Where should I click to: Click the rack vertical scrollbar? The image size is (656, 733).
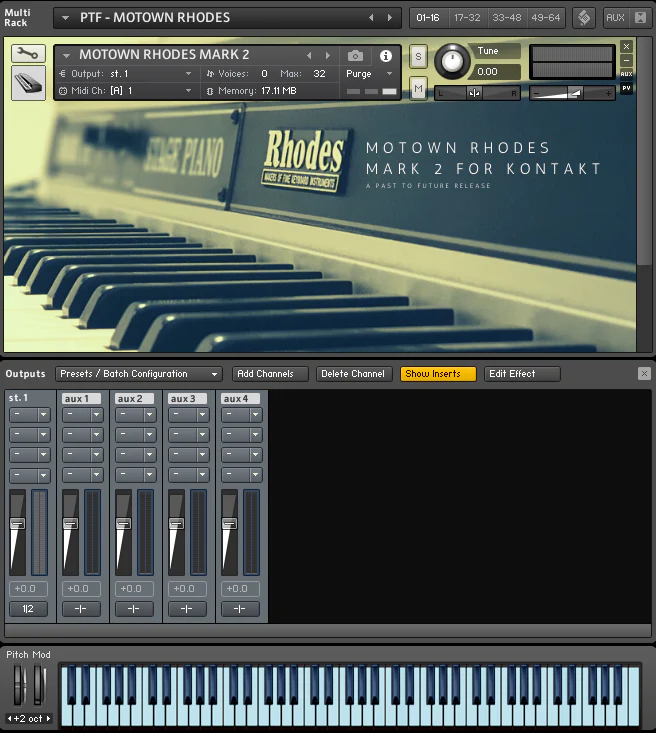click(x=645, y=151)
